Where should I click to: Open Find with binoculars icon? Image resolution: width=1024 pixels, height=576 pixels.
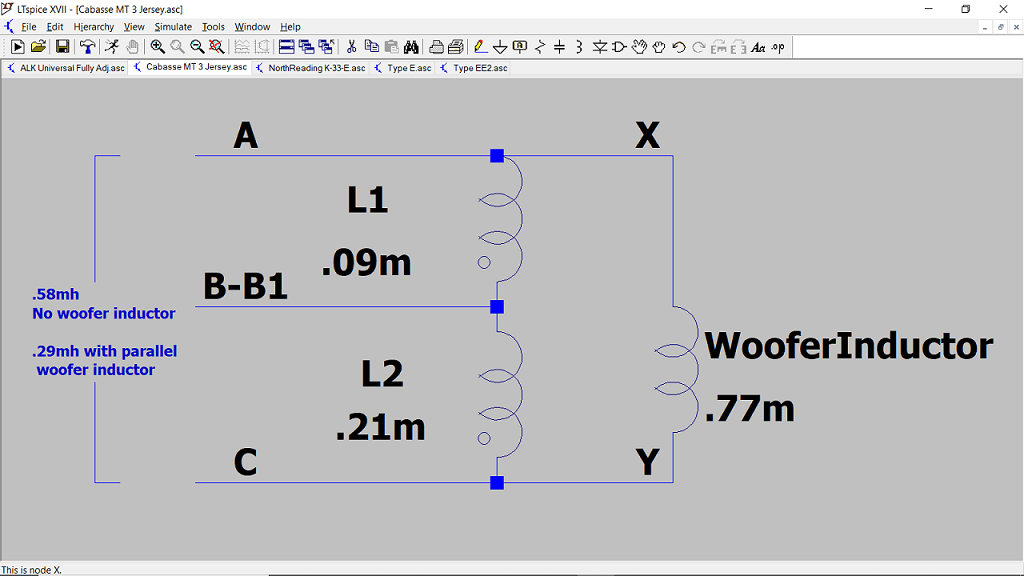tap(411, 46)
